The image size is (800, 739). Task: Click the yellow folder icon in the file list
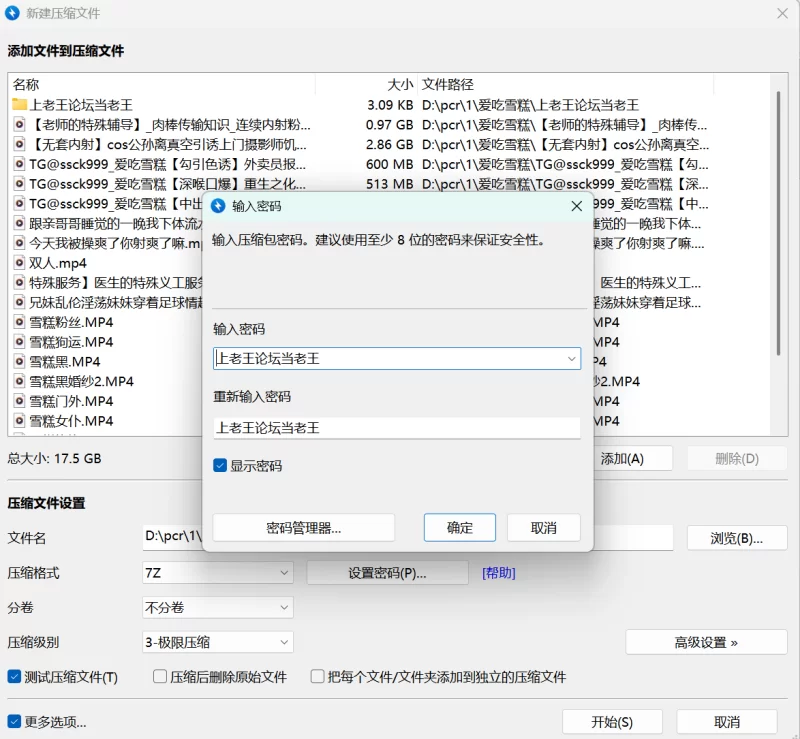(19, 105)
